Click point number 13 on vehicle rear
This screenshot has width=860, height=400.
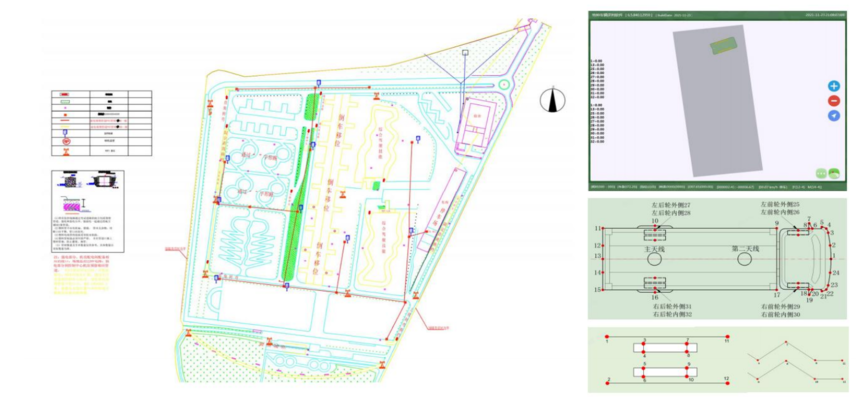[598, 257]
